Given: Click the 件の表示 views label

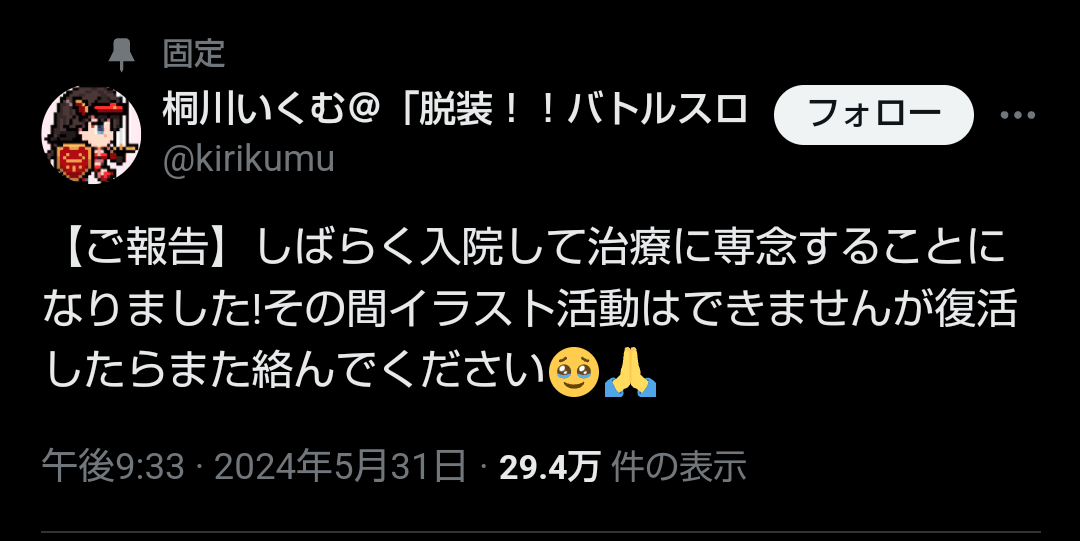Looking at the screenshot, I should click(679, 467).
